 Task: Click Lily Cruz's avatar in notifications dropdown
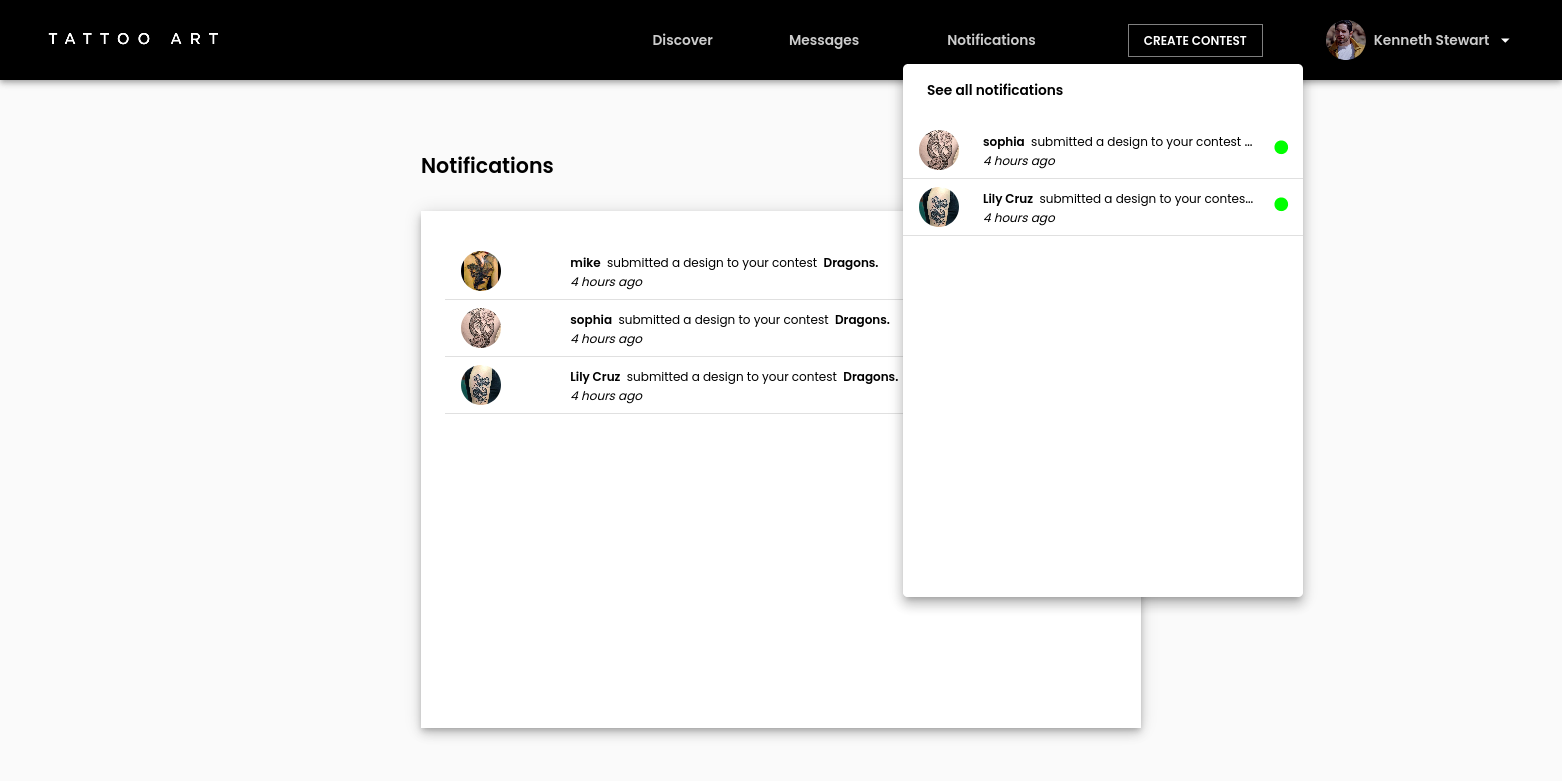click(939, 207)
